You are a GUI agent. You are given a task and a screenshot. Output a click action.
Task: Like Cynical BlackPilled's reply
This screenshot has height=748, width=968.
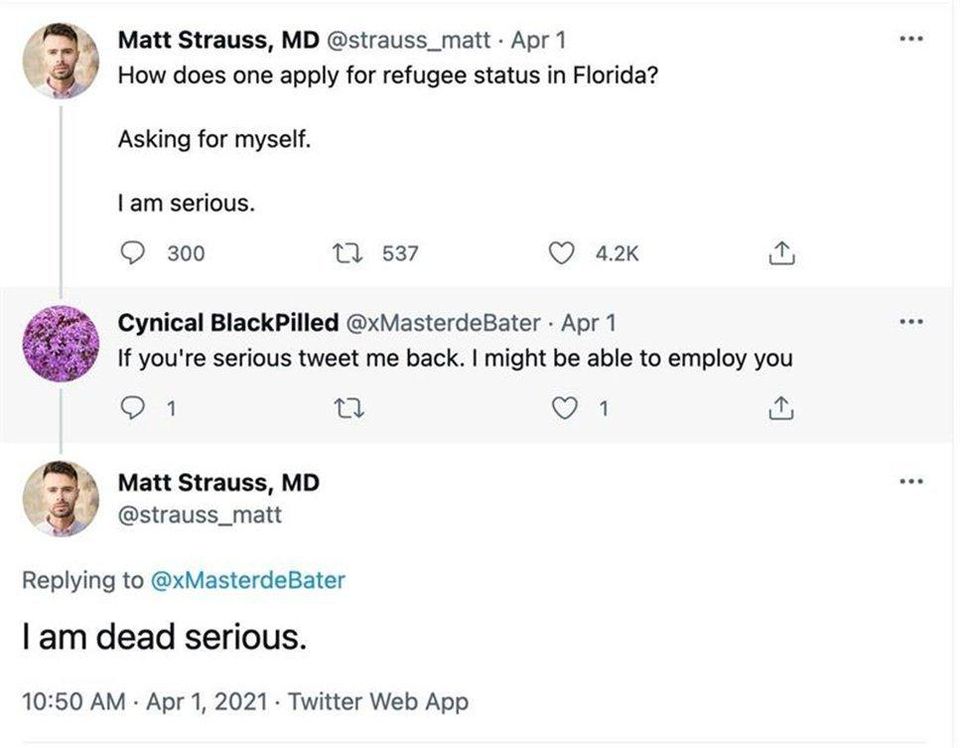click(567, 408)
